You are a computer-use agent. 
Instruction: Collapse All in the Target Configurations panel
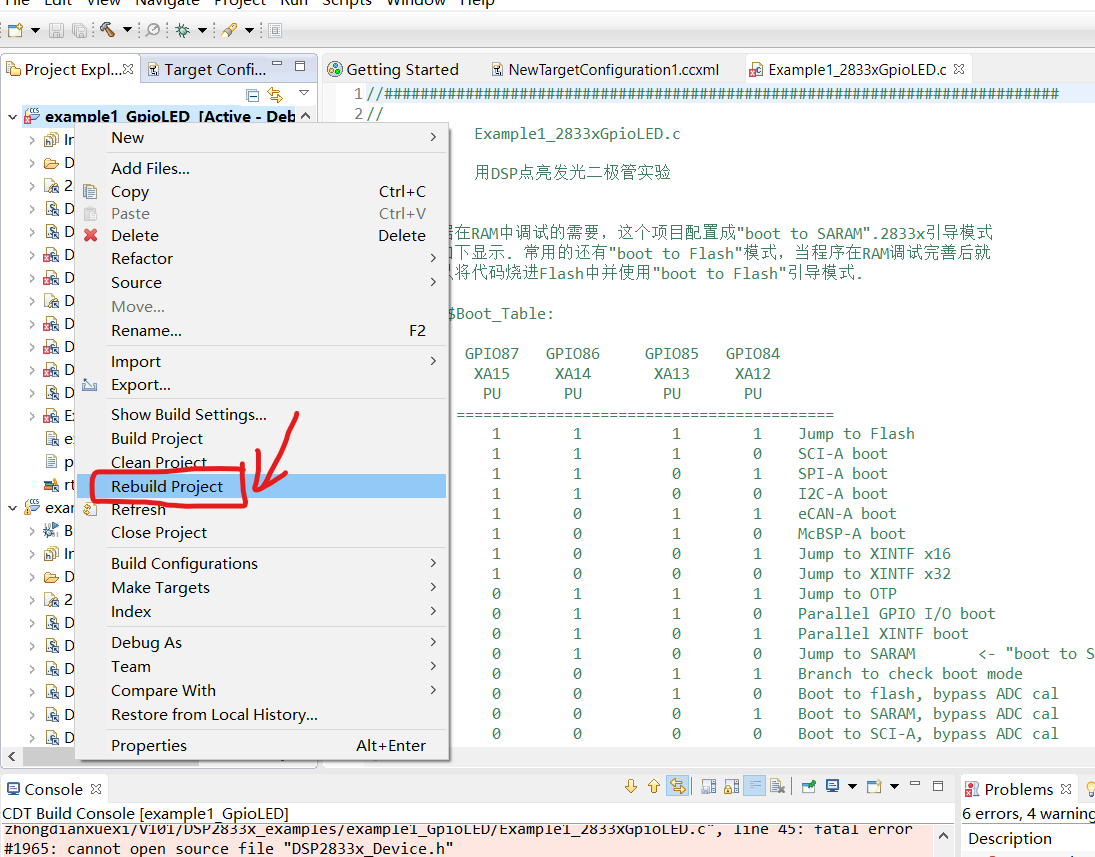[x=252, y=93]
